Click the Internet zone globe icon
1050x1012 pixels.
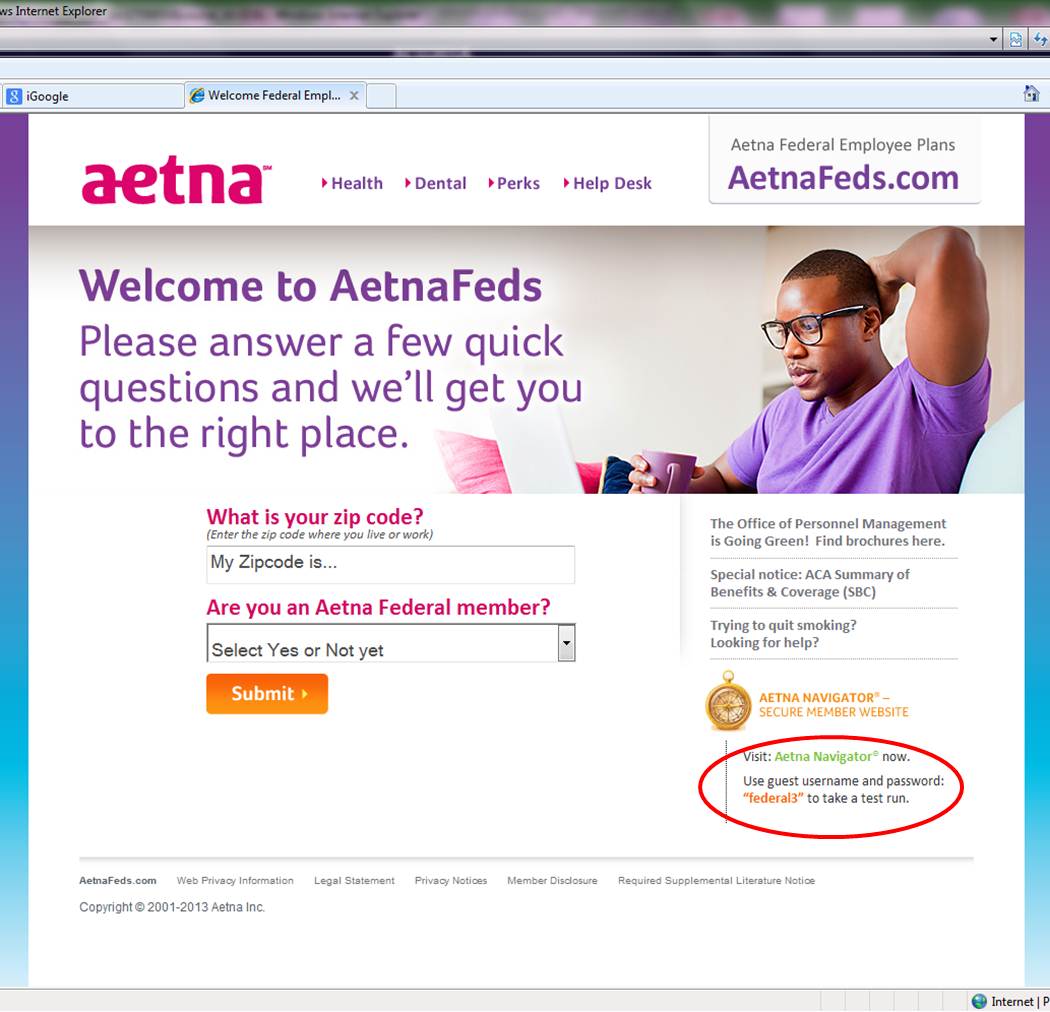coord(979,1001)
